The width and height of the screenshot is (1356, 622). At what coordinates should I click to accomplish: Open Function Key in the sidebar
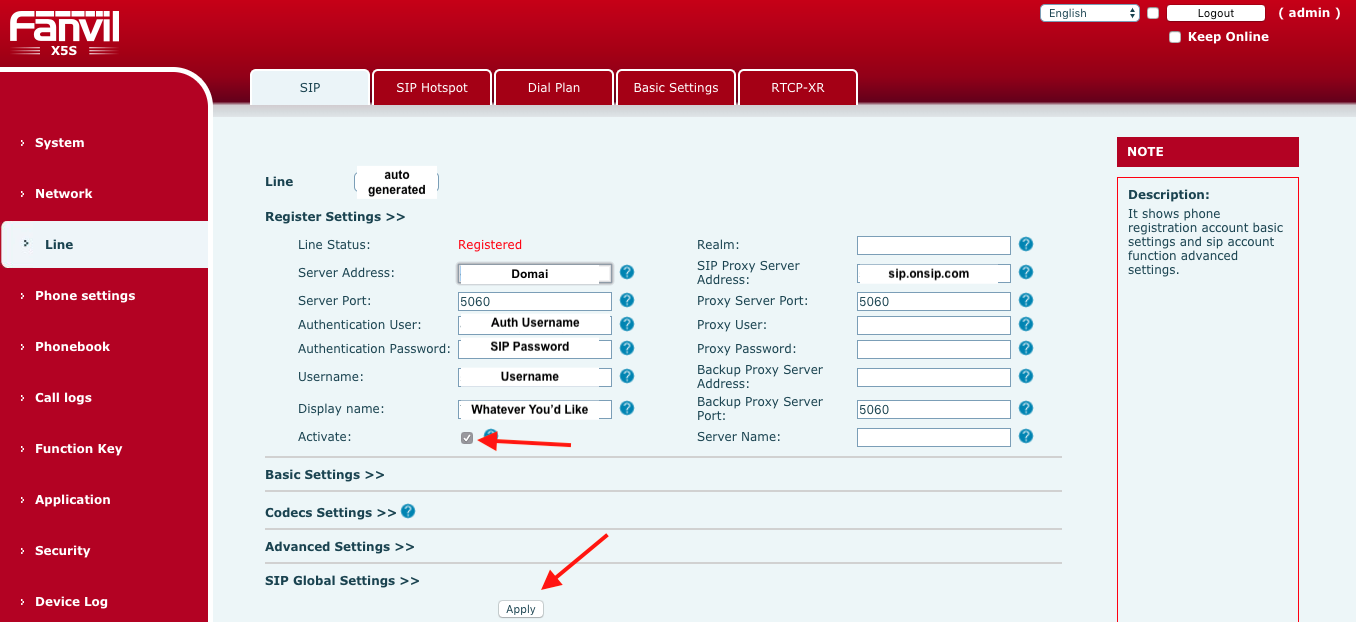pyautogui.click(x=79, y=449)
